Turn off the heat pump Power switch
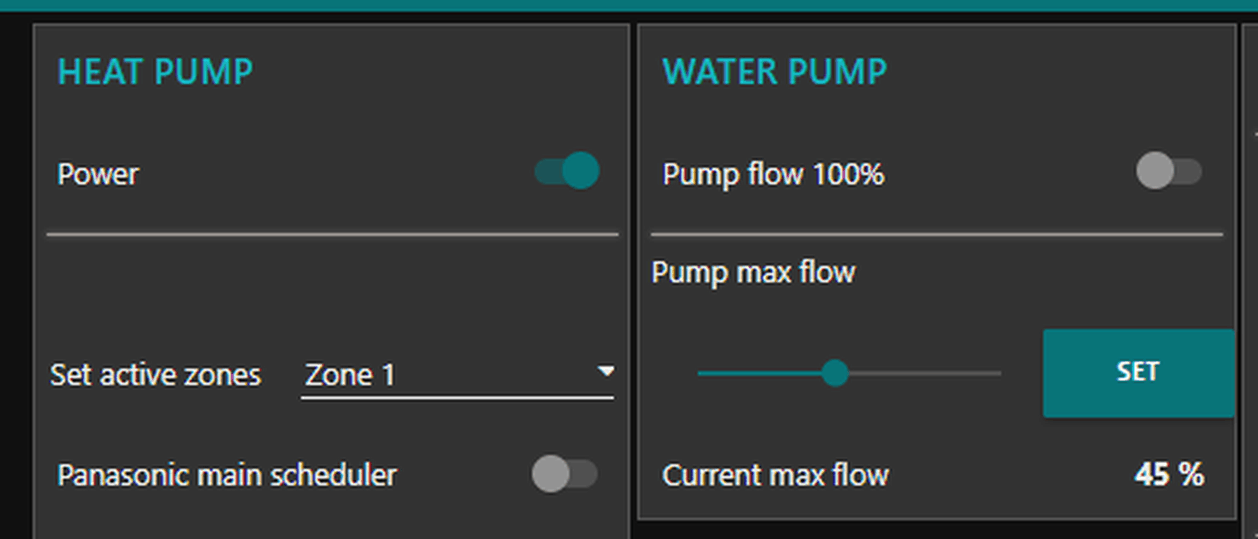The height and width of the screenshot is (539, 1258). pyautogui.click(x=567, y=171)
